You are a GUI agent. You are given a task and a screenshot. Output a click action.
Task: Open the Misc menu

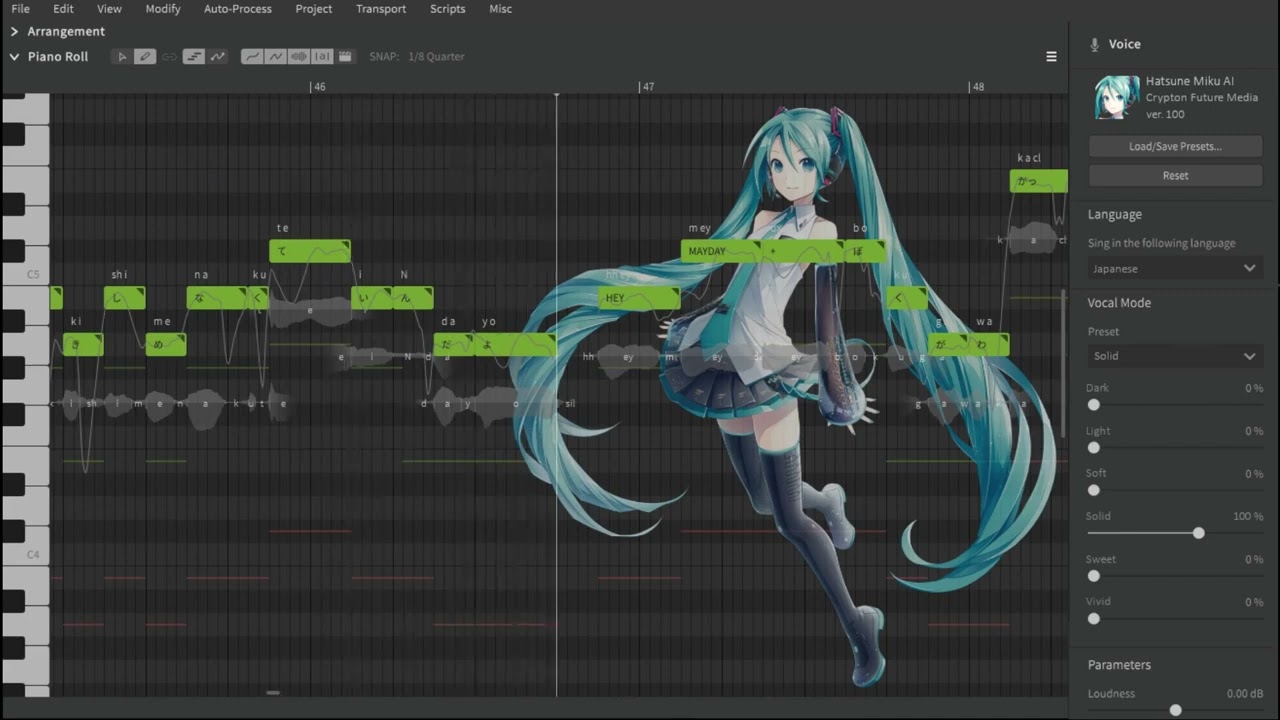tap(501, 9)
